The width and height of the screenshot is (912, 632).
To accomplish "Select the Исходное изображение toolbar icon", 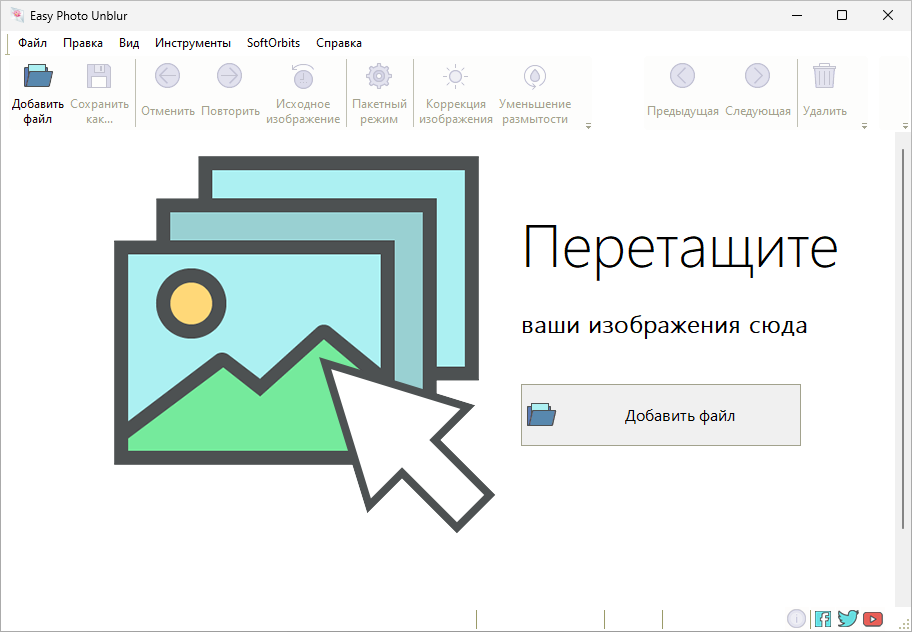I will click(302, 78).
